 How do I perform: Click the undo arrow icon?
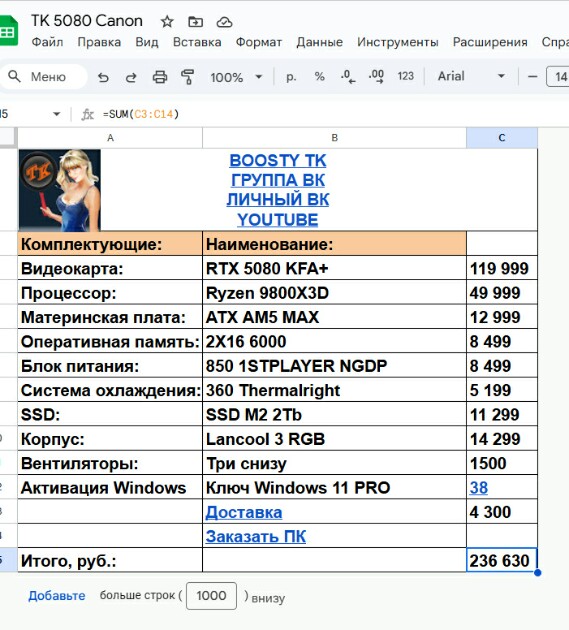[x=103, y=76]
